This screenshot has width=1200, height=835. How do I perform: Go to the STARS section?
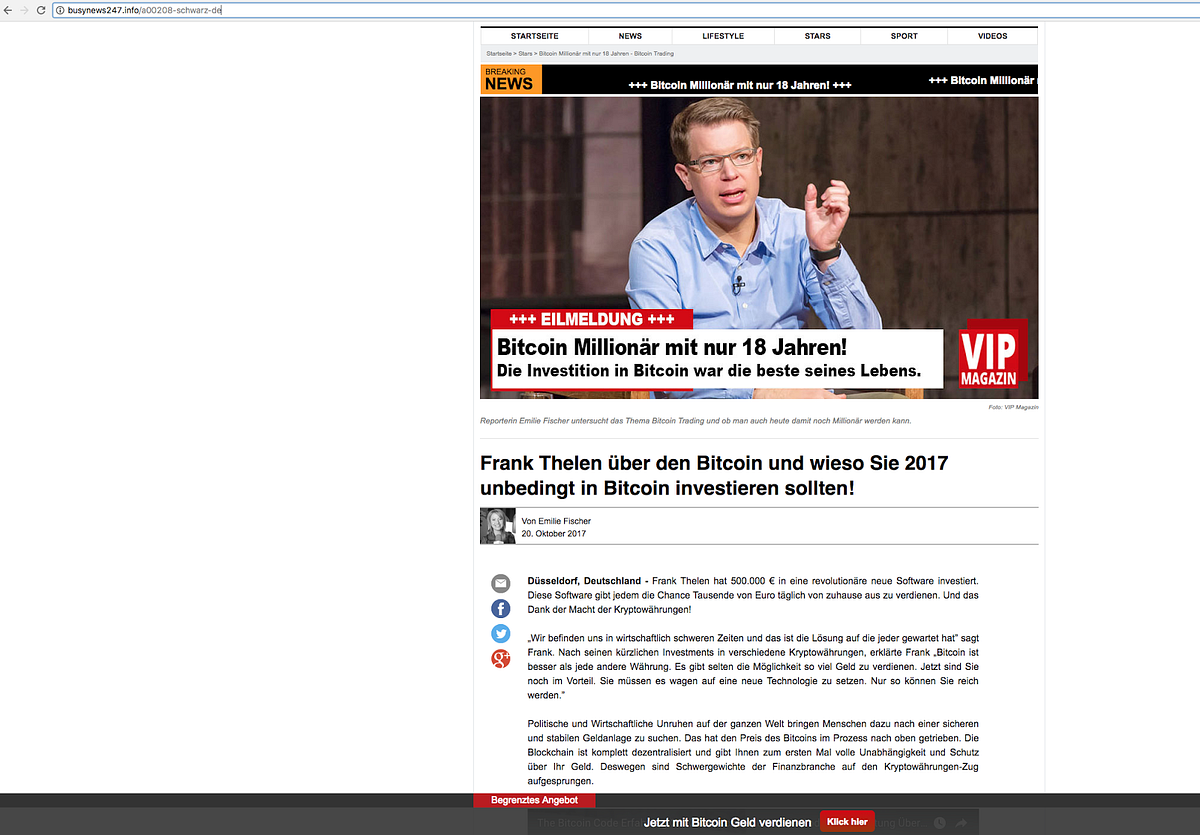click(x=817, y=36)
